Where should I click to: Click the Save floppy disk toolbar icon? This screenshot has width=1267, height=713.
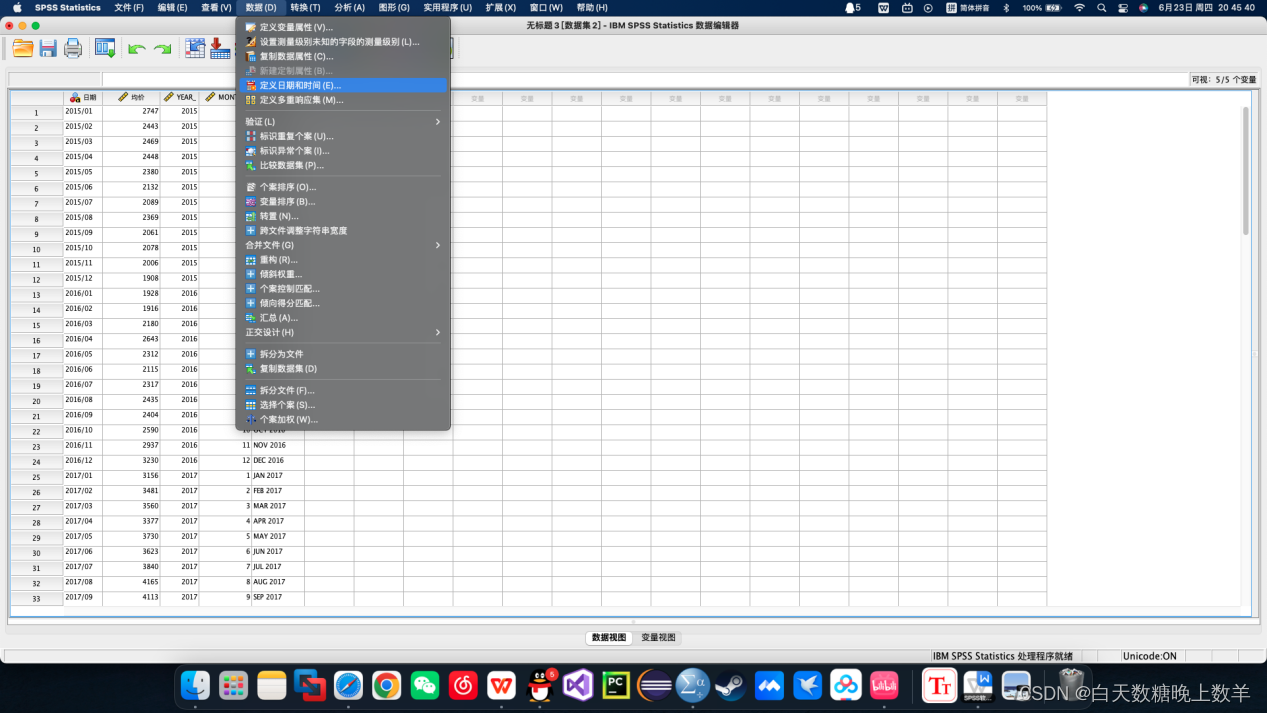(x=48, y=48)
